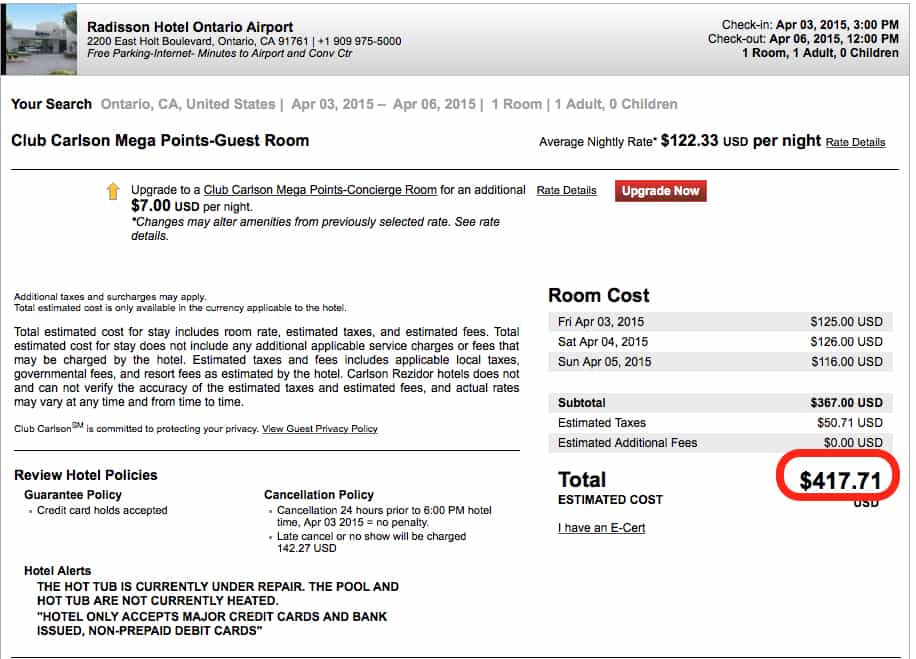Click the Subtotal $367.00 USD value
Screen dimensions: 916x659
(x=846, y=403)
